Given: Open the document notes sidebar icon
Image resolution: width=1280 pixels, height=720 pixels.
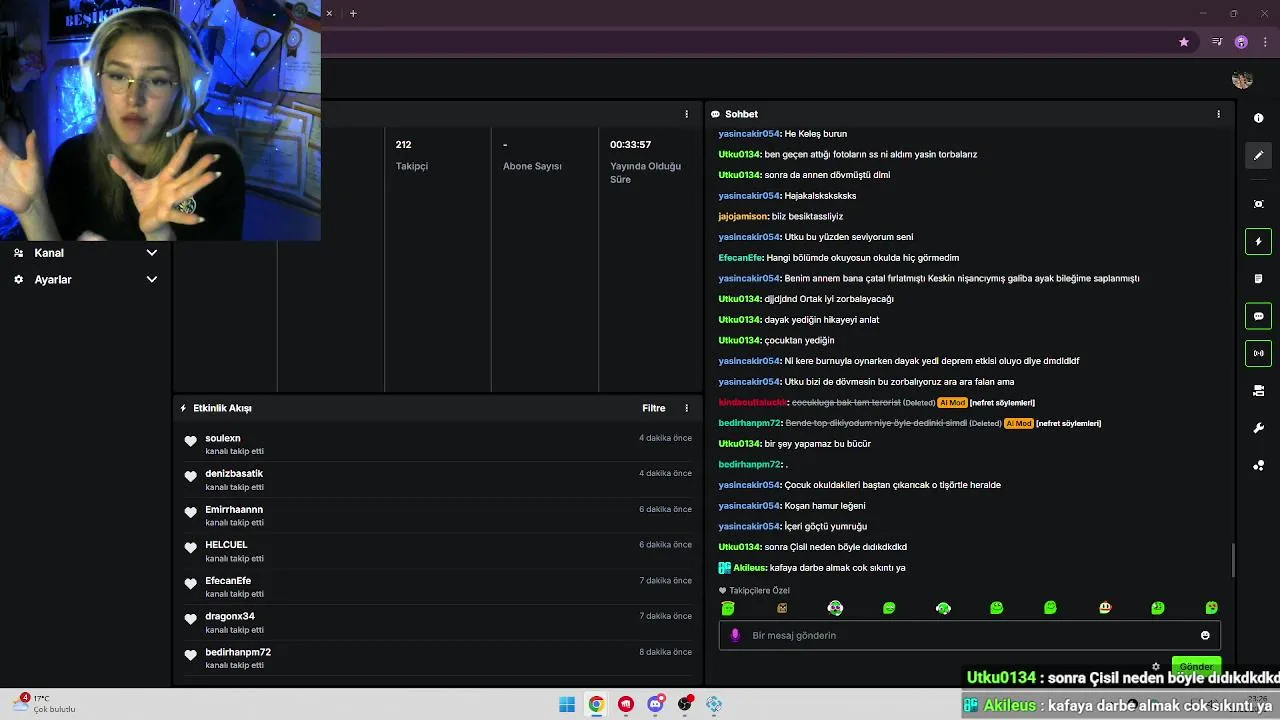Looking at the screenshot, I should pyautogui.click(x=1258, y=279).
